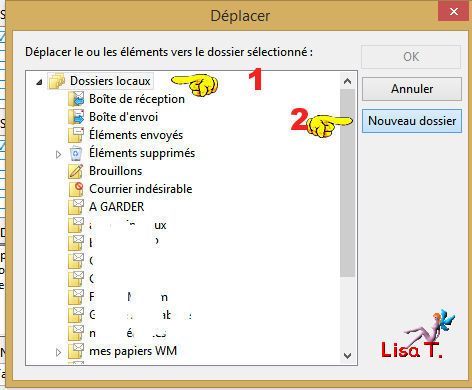Click the Annuler button

(x=412, y=89)
